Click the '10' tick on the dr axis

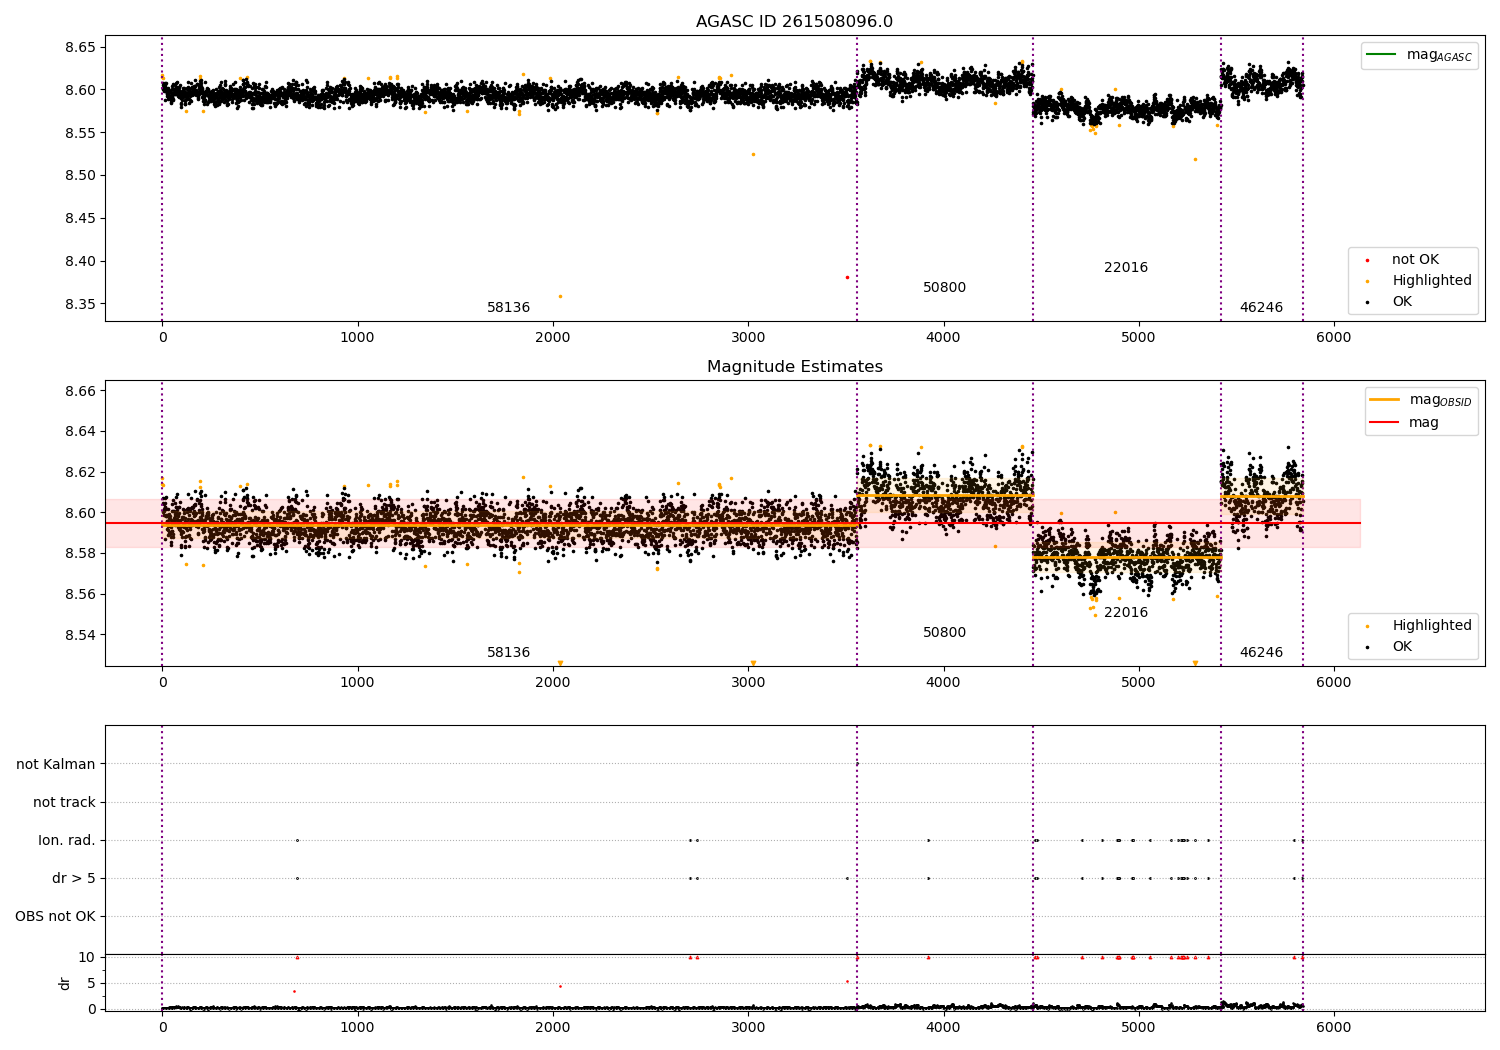[x=87, y=958]
